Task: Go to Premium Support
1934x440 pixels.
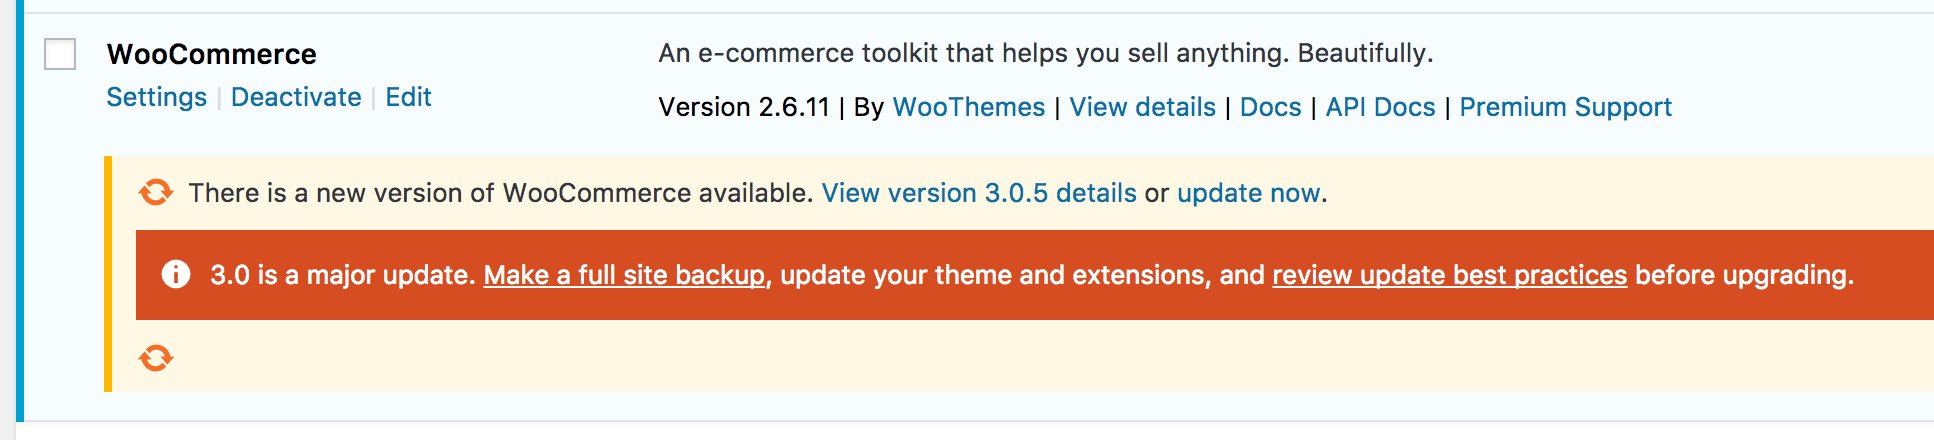Action: (1565, 107)
